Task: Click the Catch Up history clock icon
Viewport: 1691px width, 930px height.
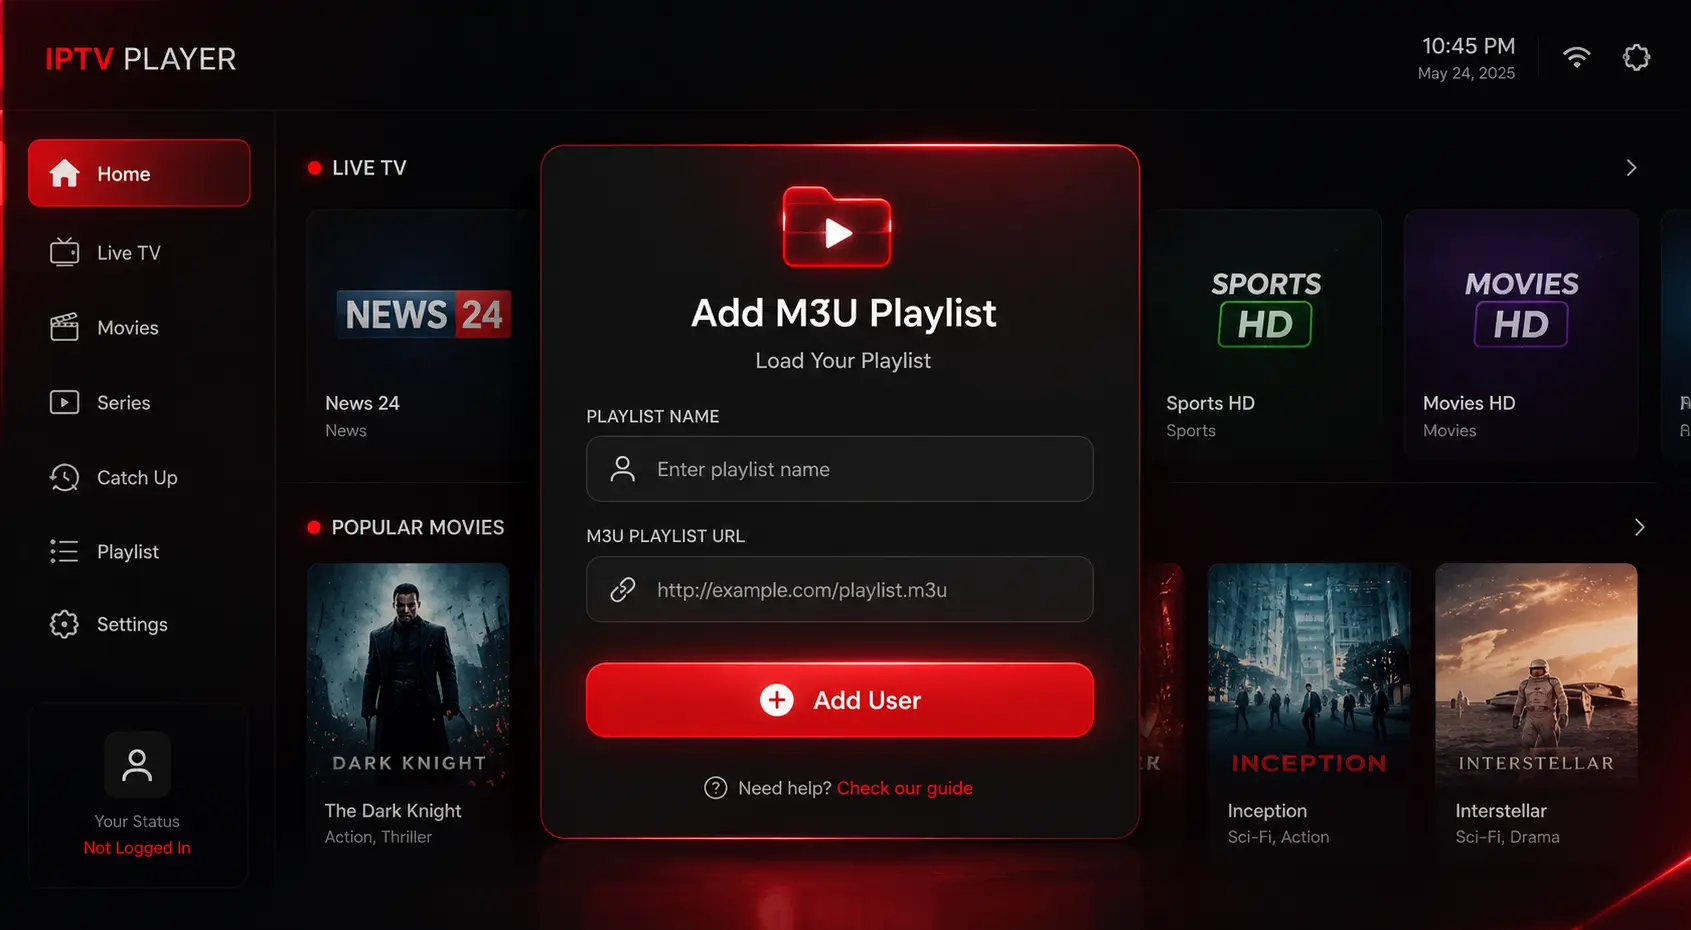Action: click(65, 477)
